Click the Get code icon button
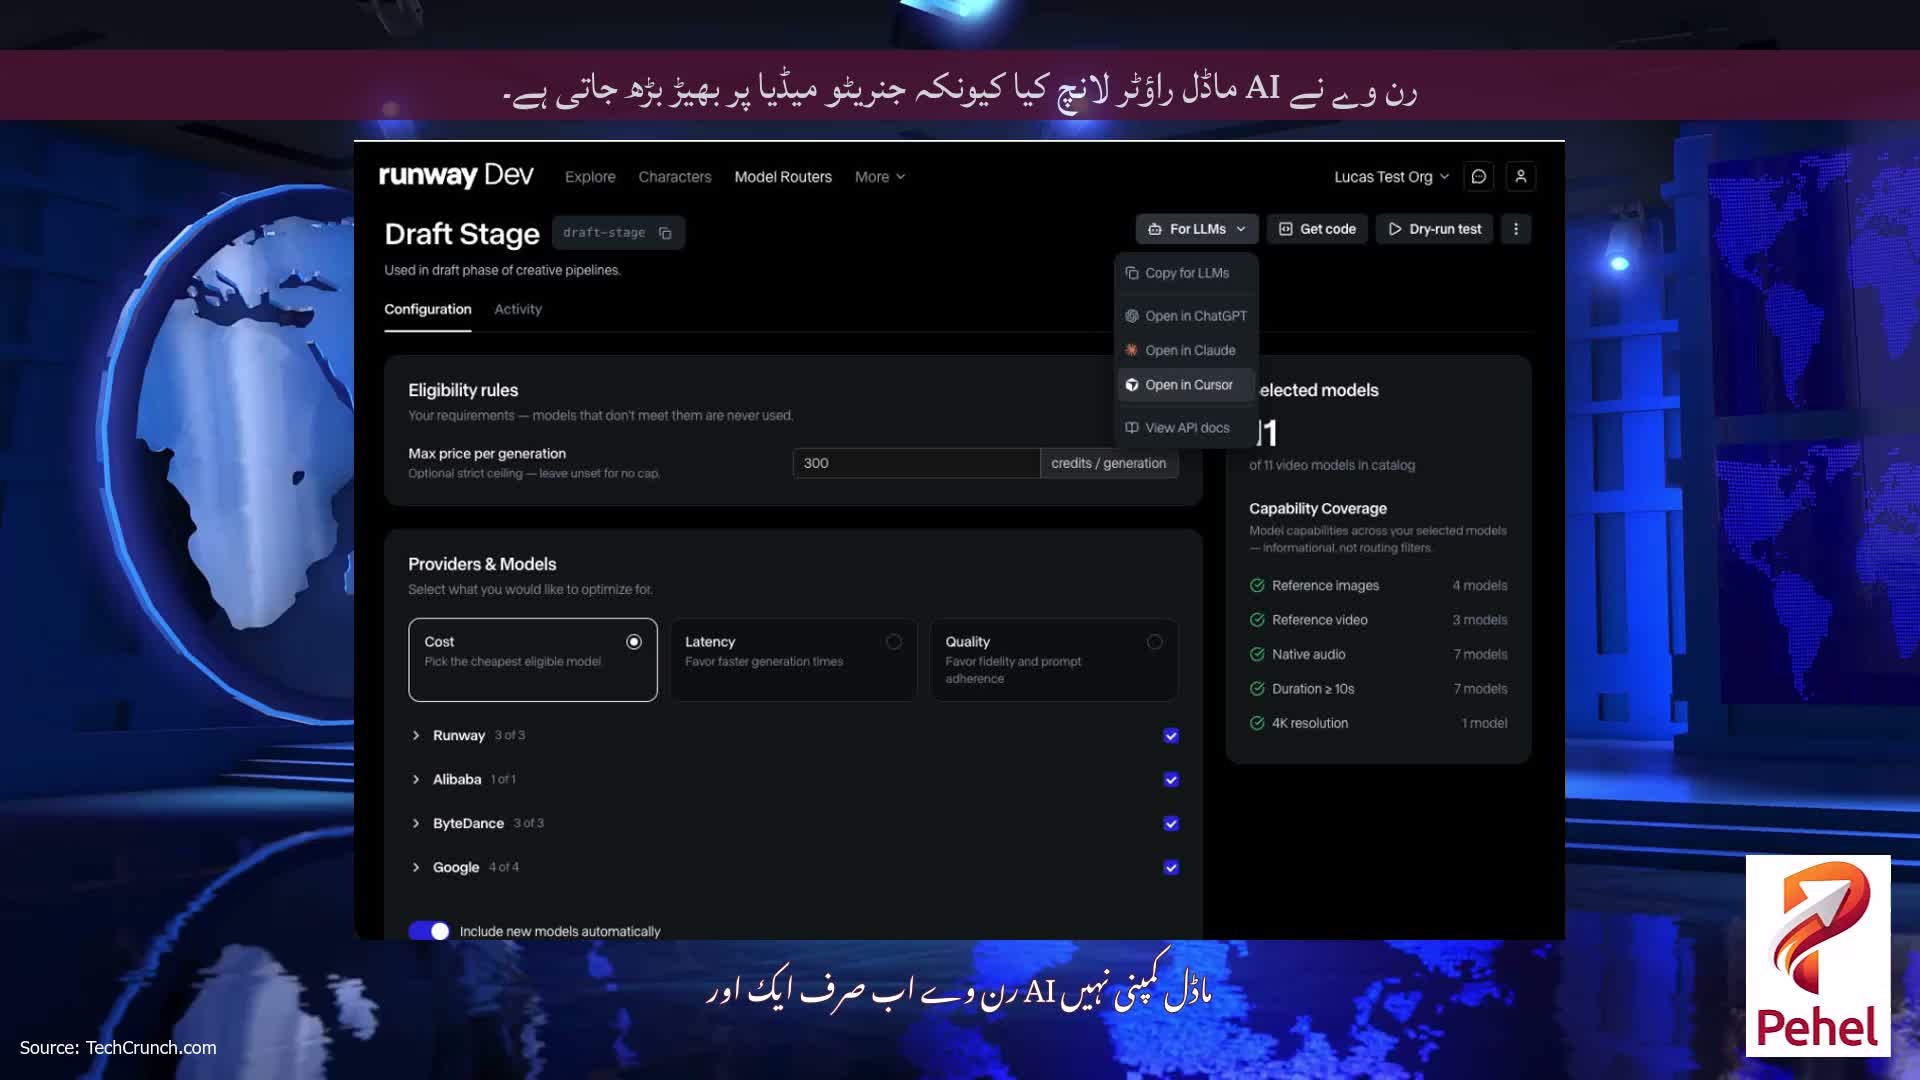The width and height of the screenshot is (1920, 1080). click(1317, 229)
